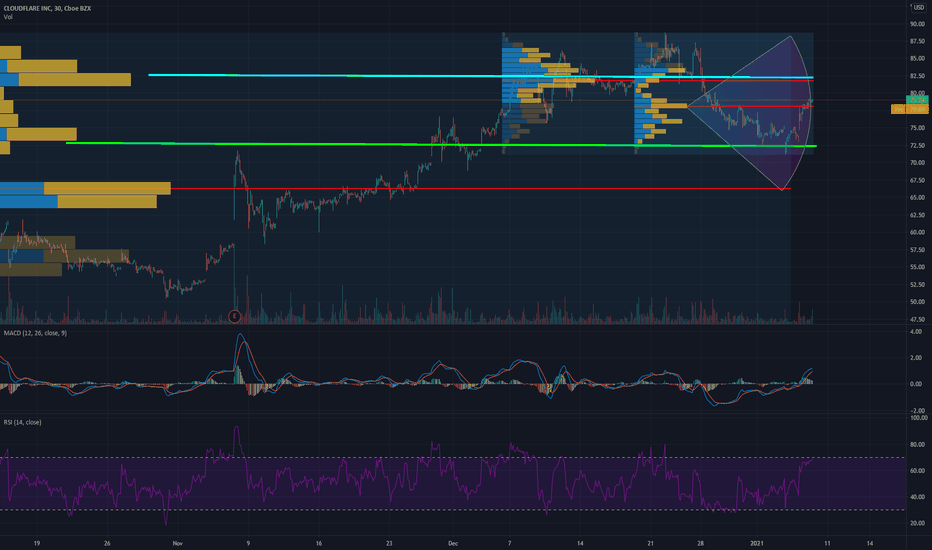Select the cyan horizontal resistance line
Screen dimensions: 932x550
coord(480,76)
